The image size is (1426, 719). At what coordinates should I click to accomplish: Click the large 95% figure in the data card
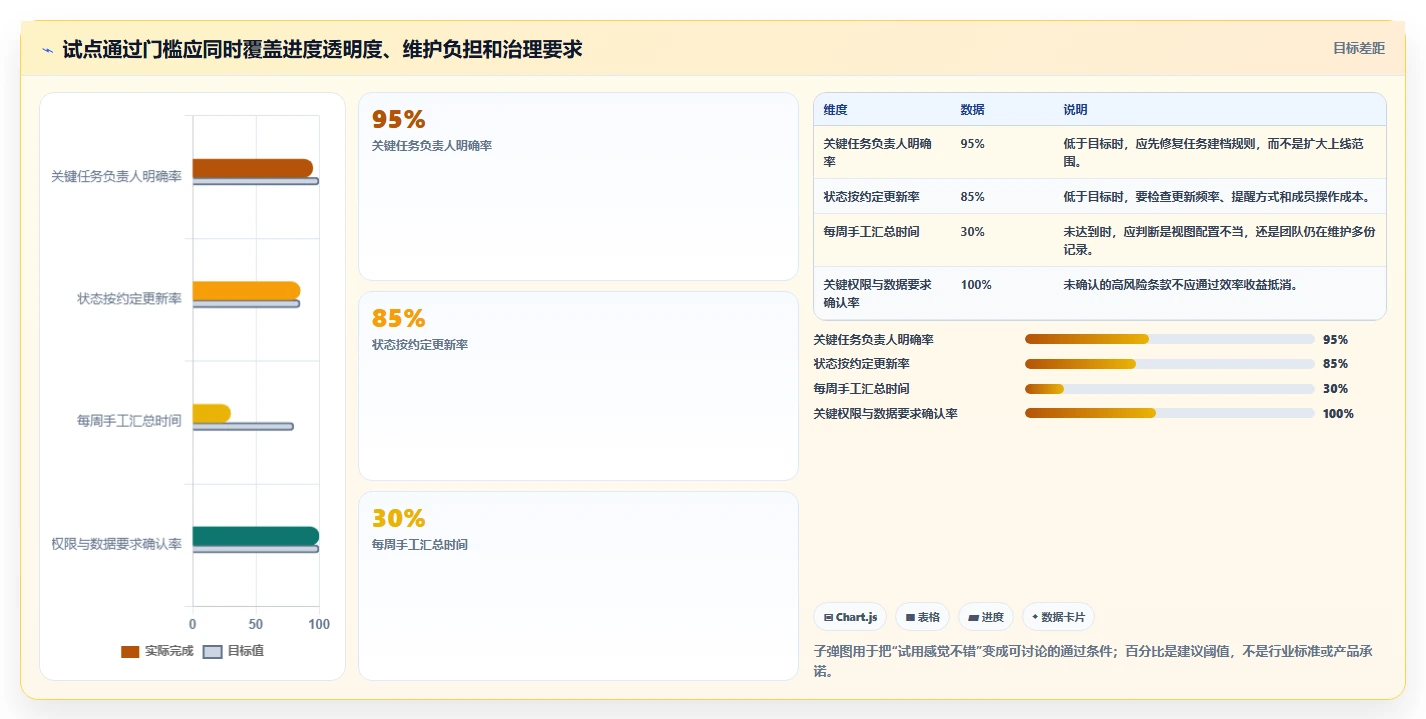[398, 120]
